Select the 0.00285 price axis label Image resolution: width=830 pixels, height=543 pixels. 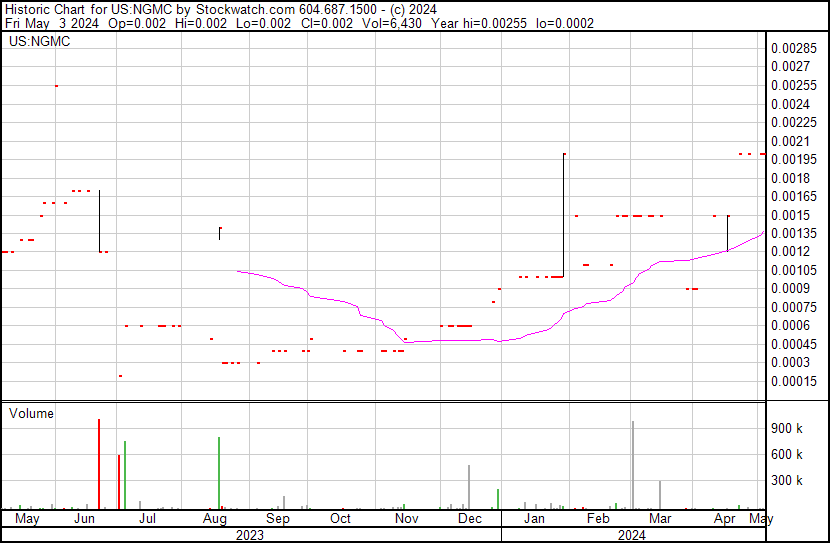[794, 49]
